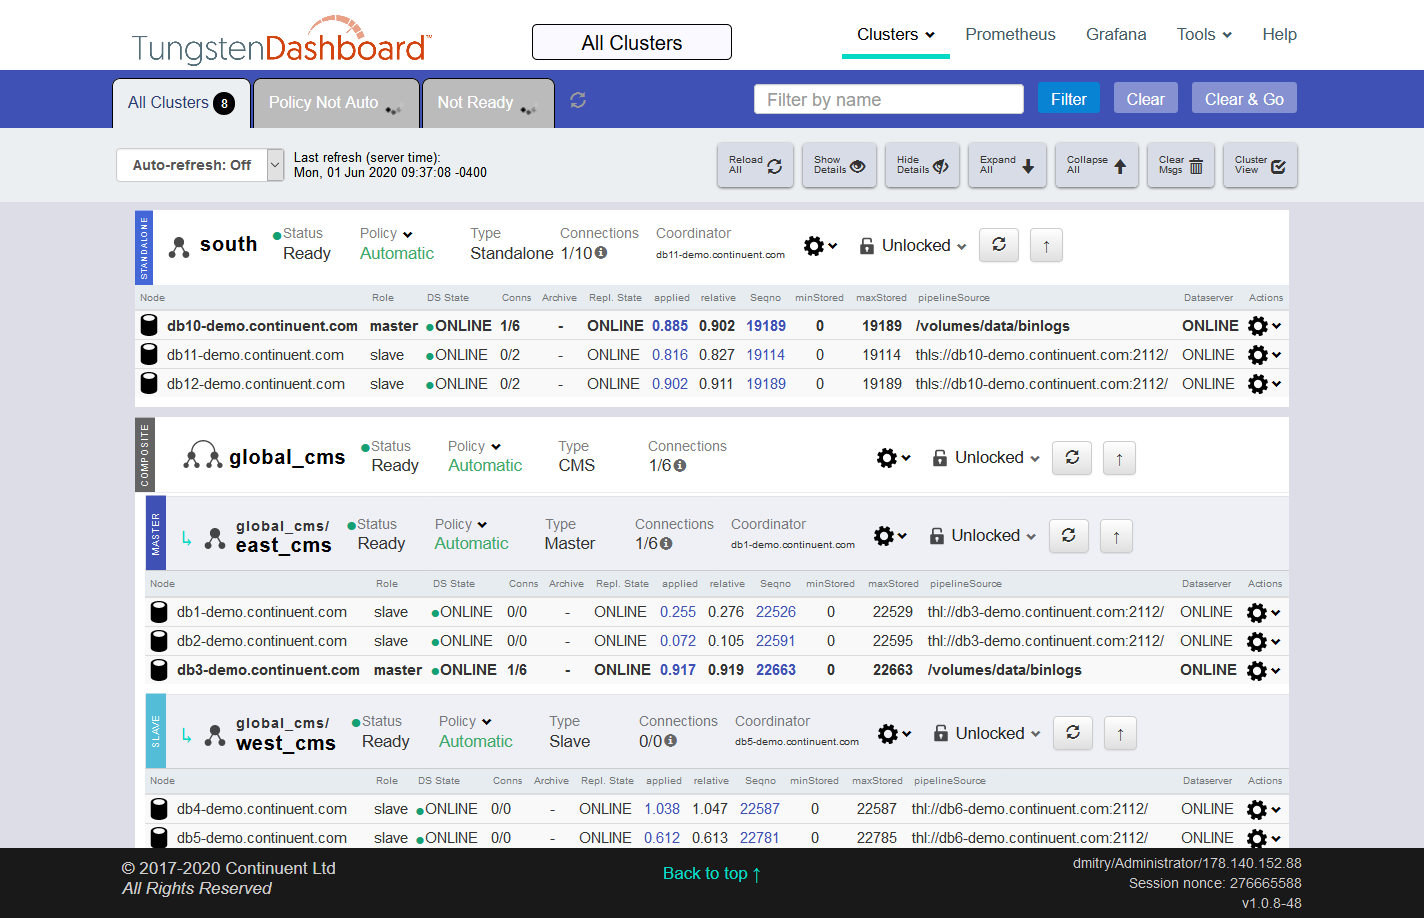Viewport: 1424px width, 918px height.
Task: Click seqno 19189 for db10-demo
Action: 766,326
